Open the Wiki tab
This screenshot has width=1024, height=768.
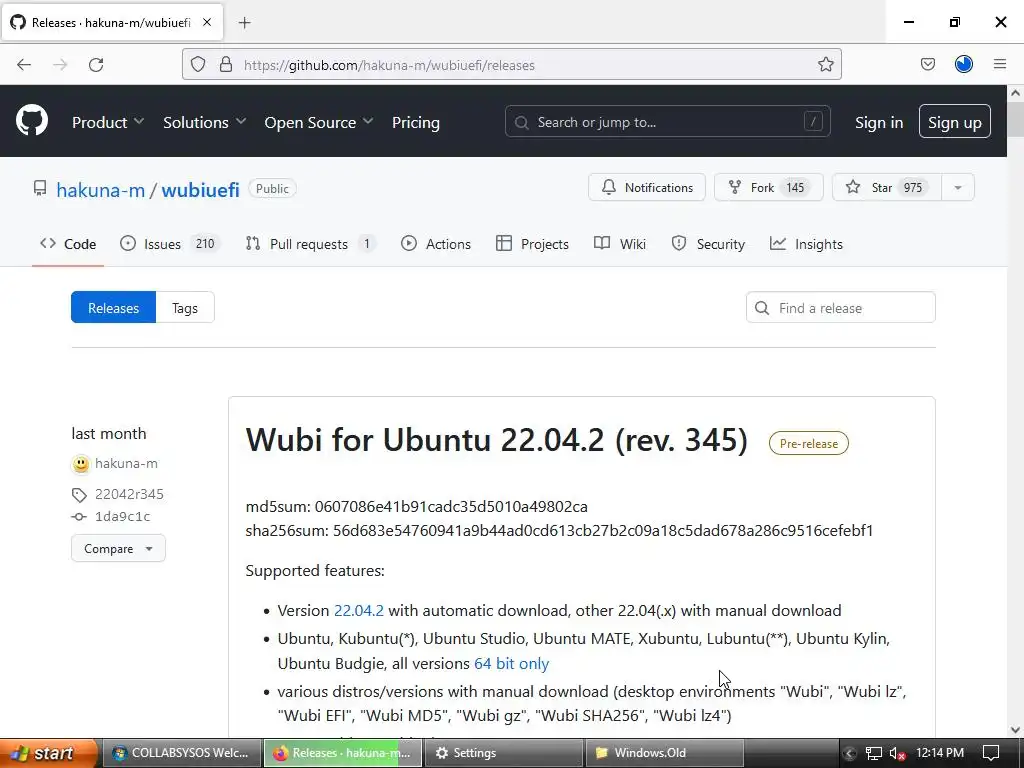(620, 244)
